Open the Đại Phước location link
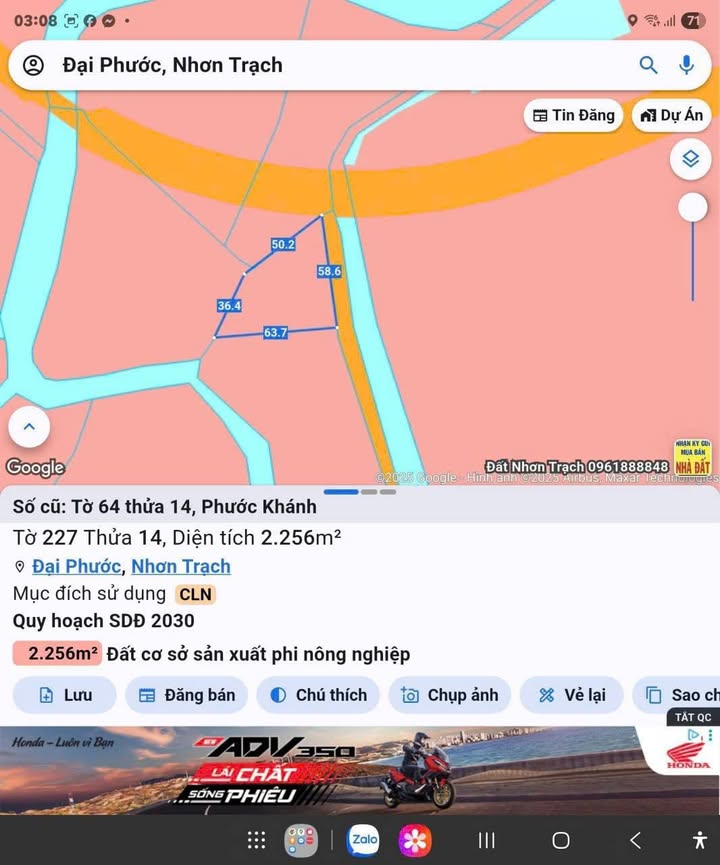 [x=76, y=567]
